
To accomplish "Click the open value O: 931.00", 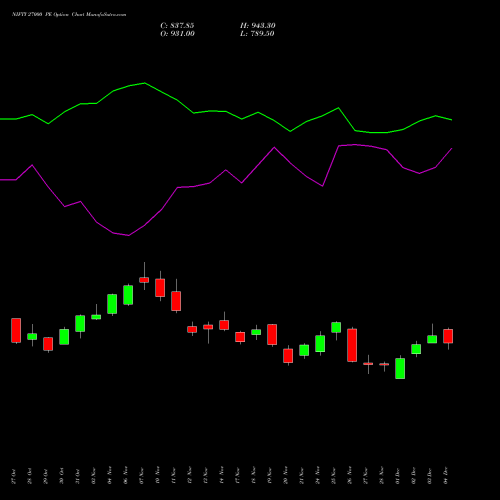I will tap(177, 34).
